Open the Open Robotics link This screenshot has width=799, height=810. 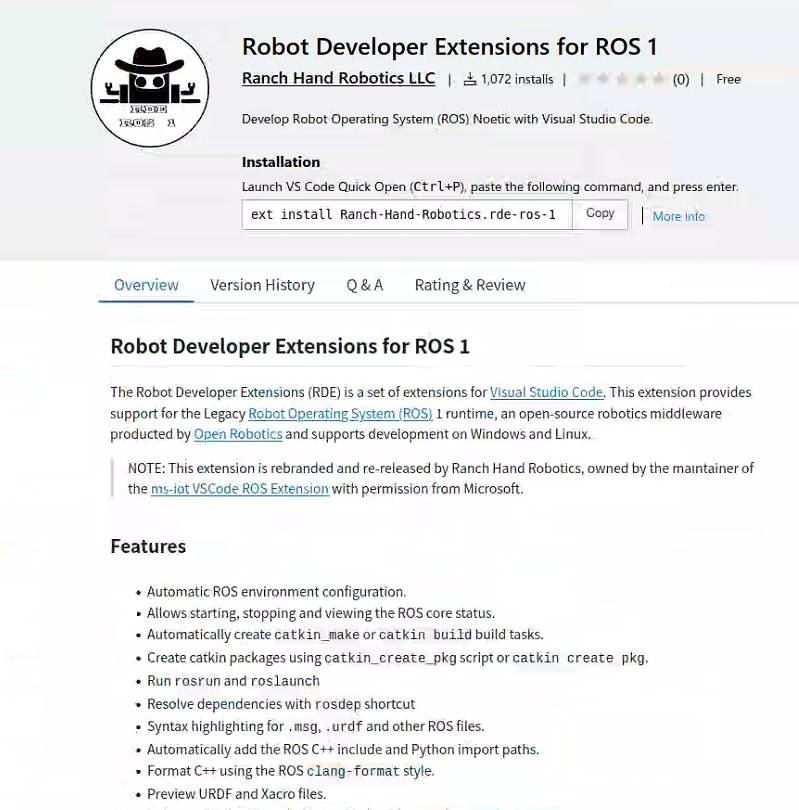[x=238, y=434]
